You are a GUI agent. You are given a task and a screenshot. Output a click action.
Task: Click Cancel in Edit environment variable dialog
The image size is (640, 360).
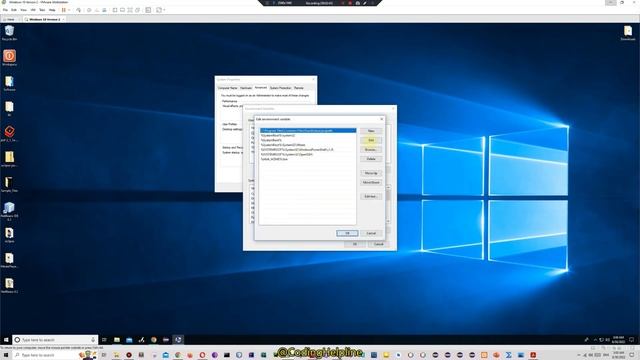coord(371,233)
